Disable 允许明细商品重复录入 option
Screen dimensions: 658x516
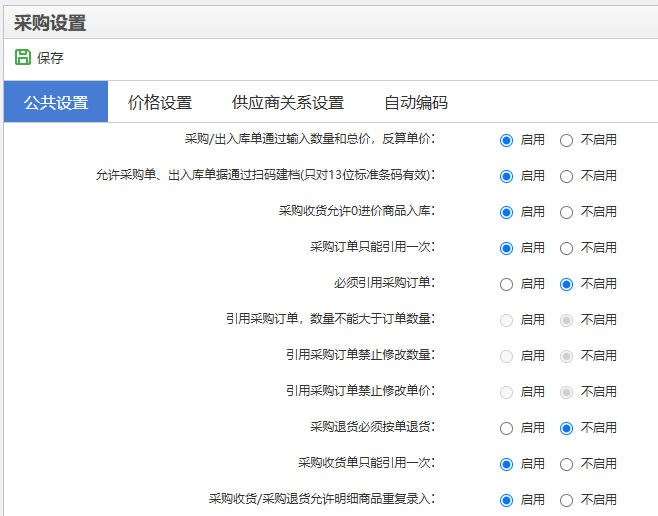(x=566, y=500)
